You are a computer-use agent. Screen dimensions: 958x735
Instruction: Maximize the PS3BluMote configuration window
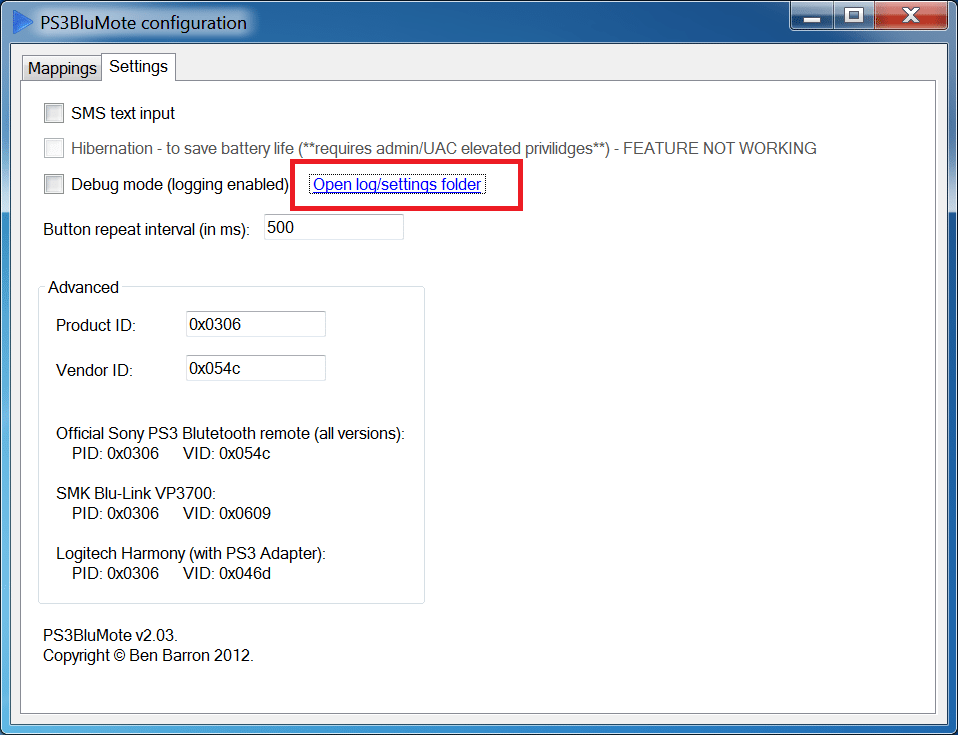pyautogui.click(x=854, y=16)
